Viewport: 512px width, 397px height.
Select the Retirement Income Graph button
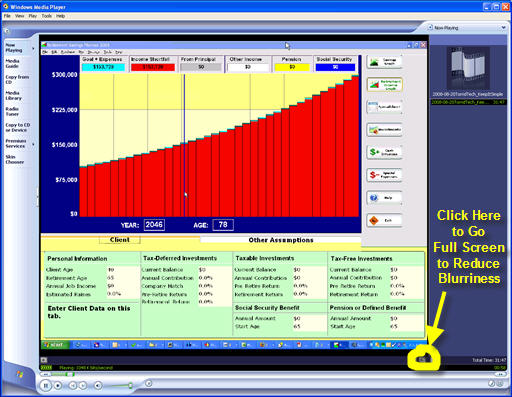click(x=384, y=85)
